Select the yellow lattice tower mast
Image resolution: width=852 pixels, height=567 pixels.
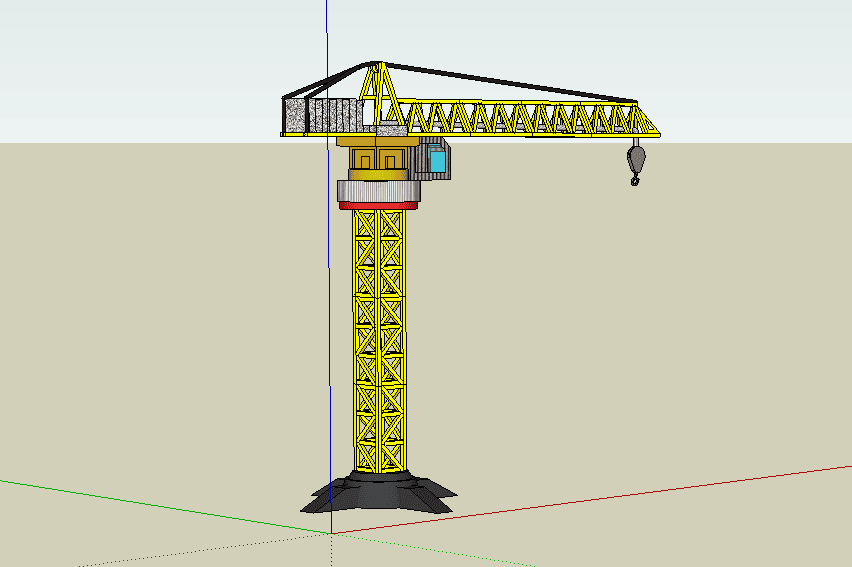[x=379, y=341]
